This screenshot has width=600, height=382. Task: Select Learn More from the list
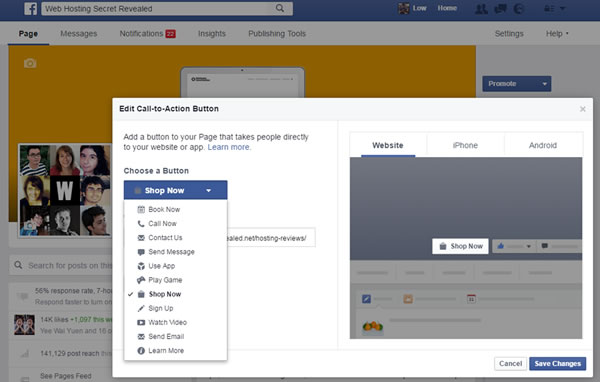point(176,351)
